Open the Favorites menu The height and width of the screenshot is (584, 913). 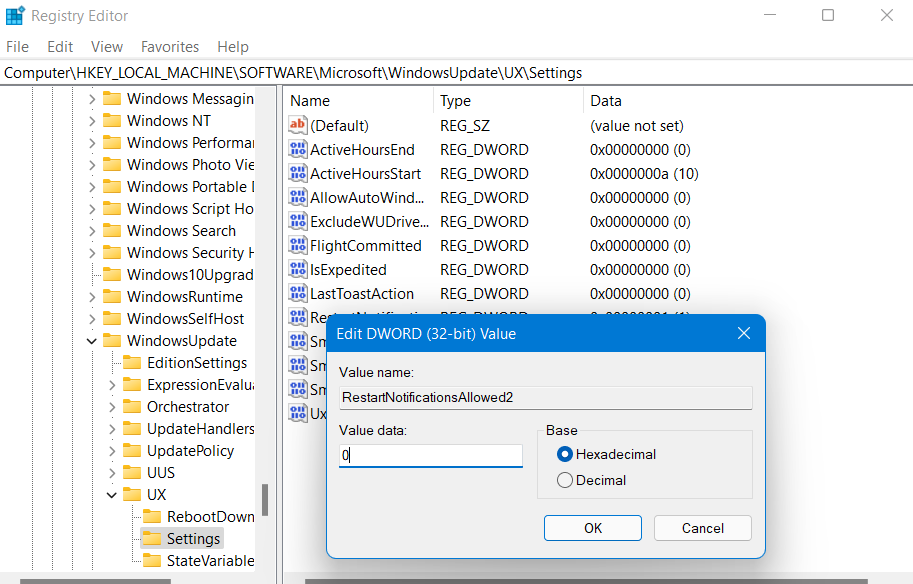click(170, 47)
